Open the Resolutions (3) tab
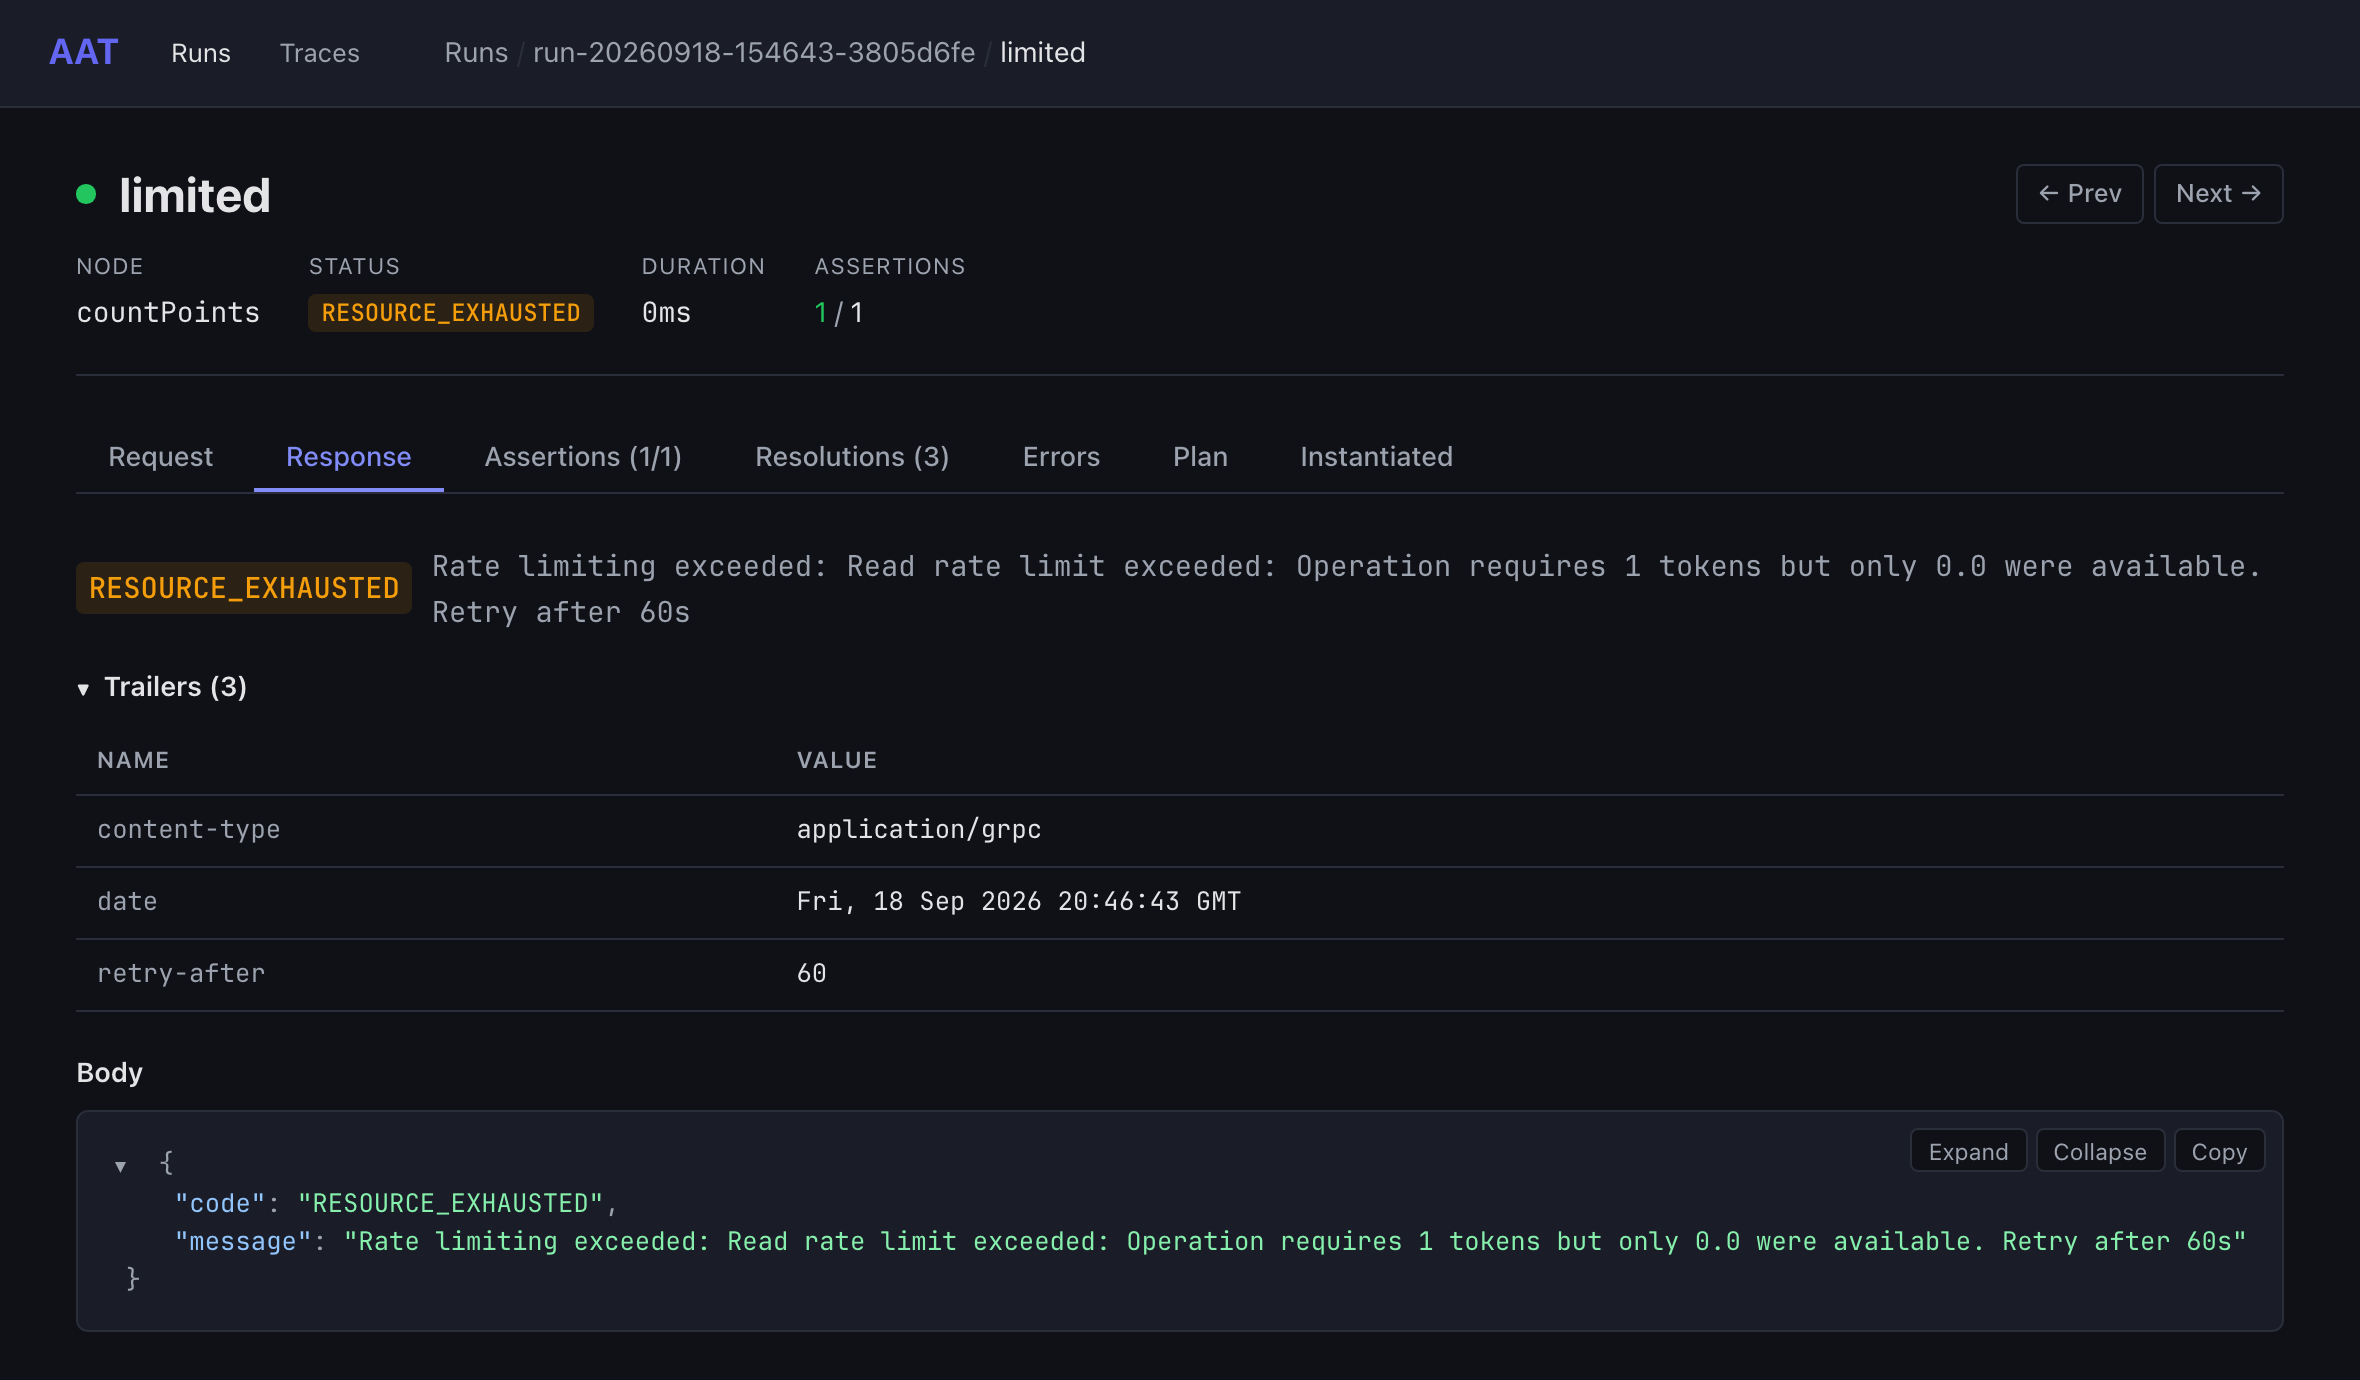This screenshot has height=1380, width=2360. [852, 457]
